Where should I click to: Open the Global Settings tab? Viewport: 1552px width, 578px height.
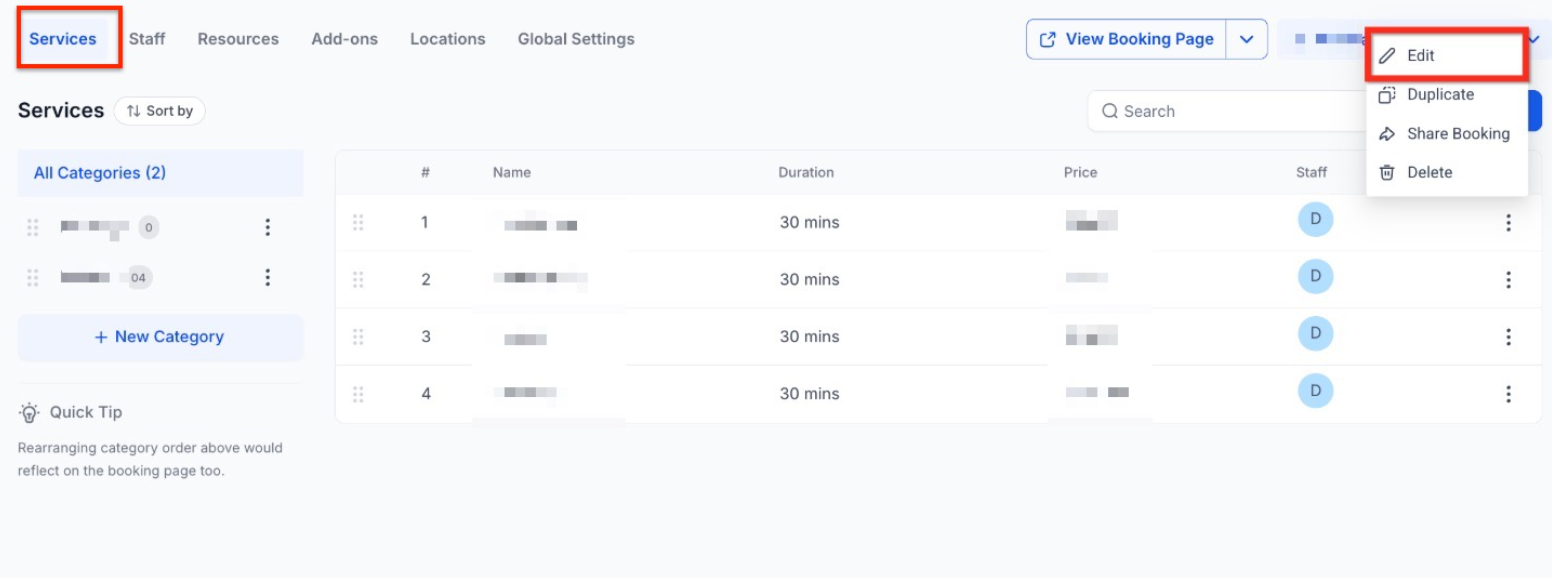(x=576, y=39)
